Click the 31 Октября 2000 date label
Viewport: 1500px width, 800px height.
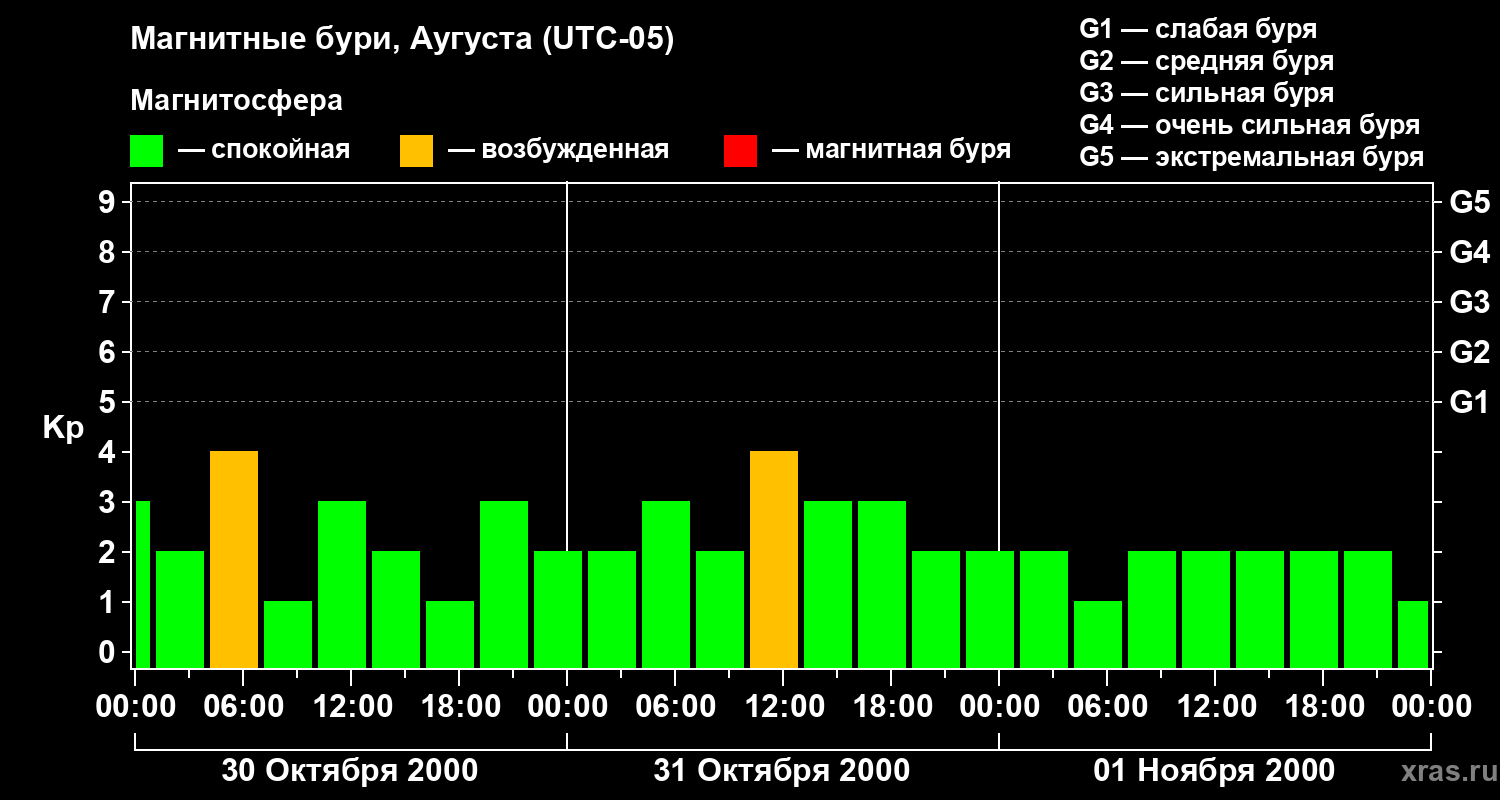pos(782,771)
